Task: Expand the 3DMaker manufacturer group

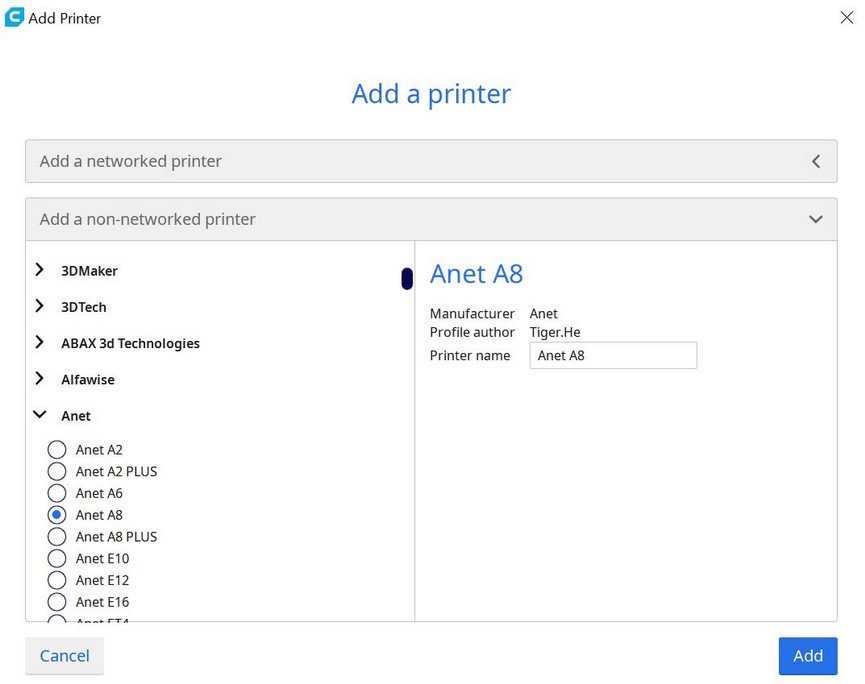Action: (39, 270)
